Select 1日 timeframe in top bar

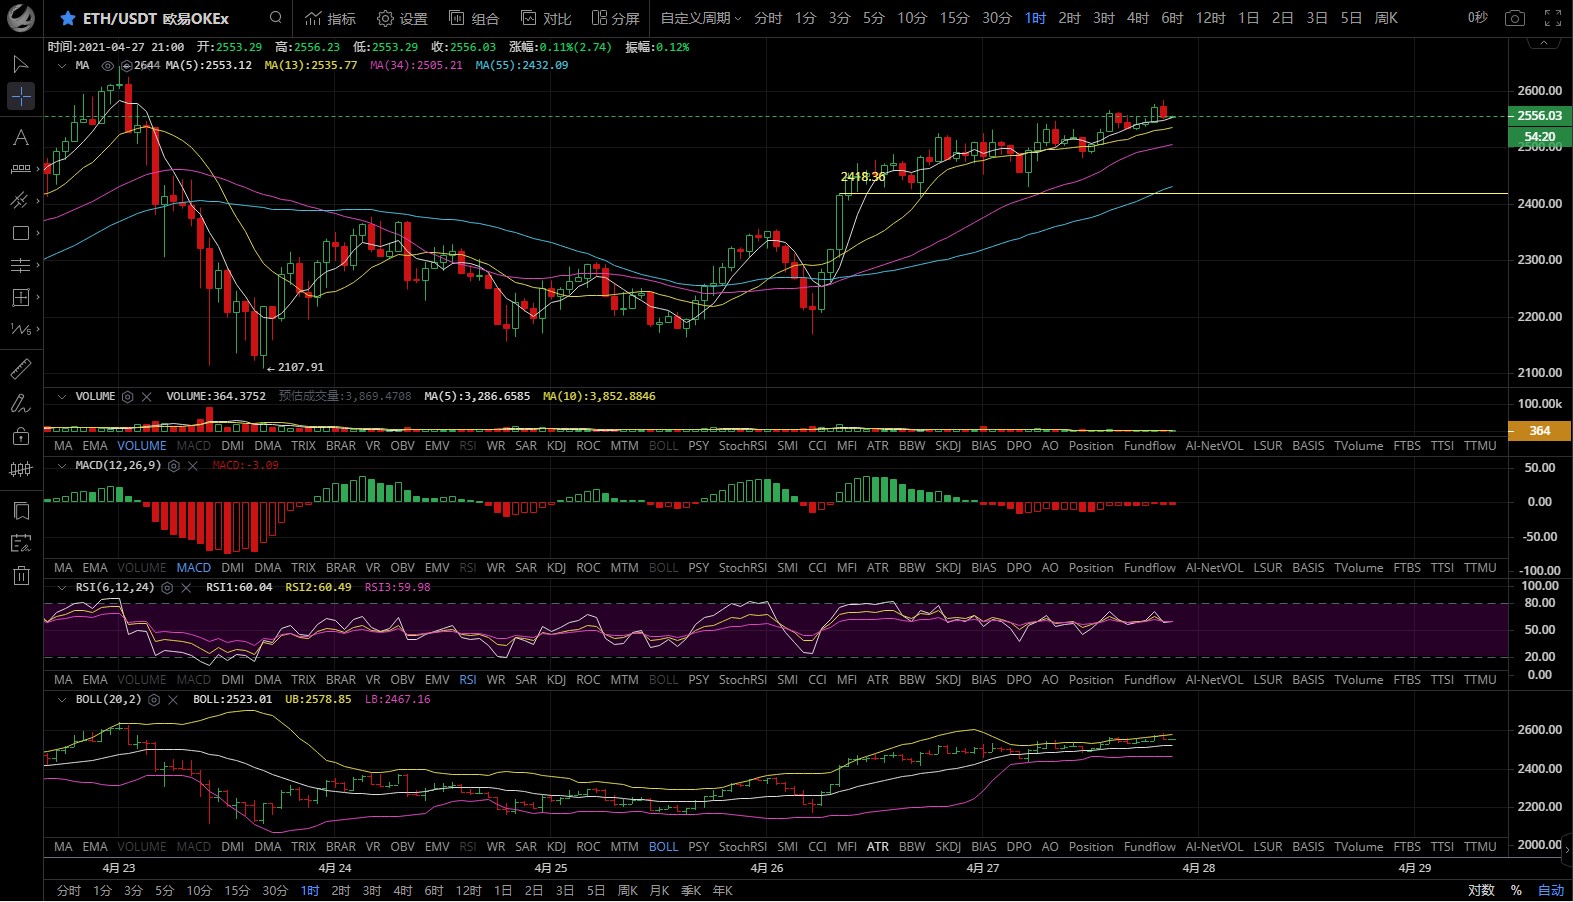click(x=1248, y=18)
